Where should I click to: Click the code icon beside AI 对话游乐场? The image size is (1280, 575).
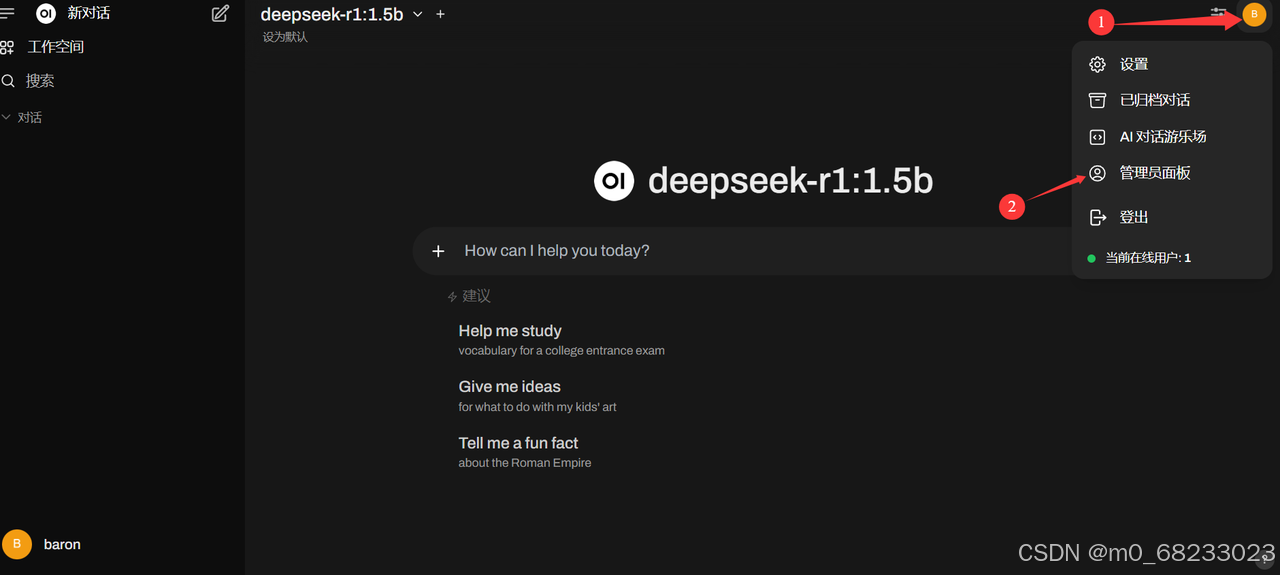point(1097,137)
